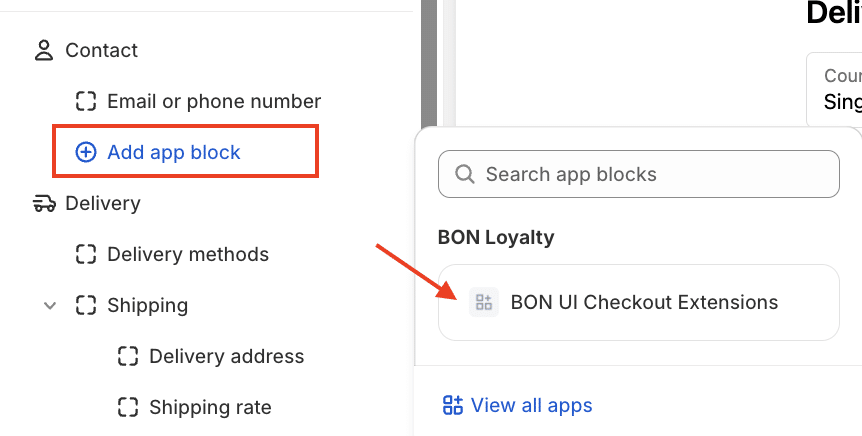Screen dimensions: 862x436
Task: Focus the Search app blocks field
Action: [650, 174]
